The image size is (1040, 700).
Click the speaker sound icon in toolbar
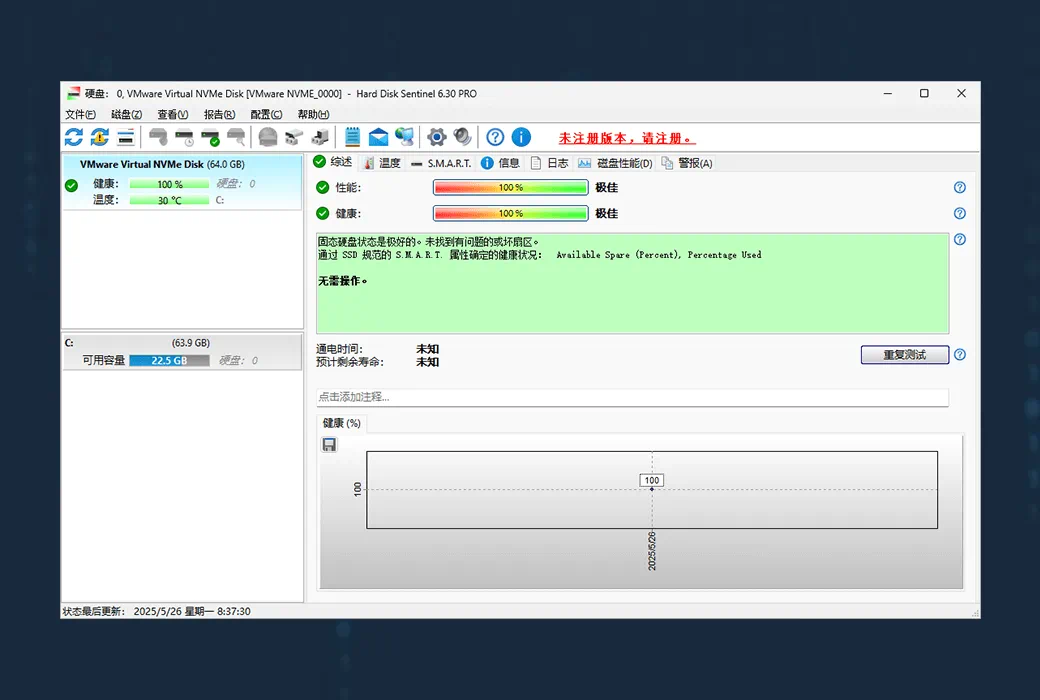462,137
